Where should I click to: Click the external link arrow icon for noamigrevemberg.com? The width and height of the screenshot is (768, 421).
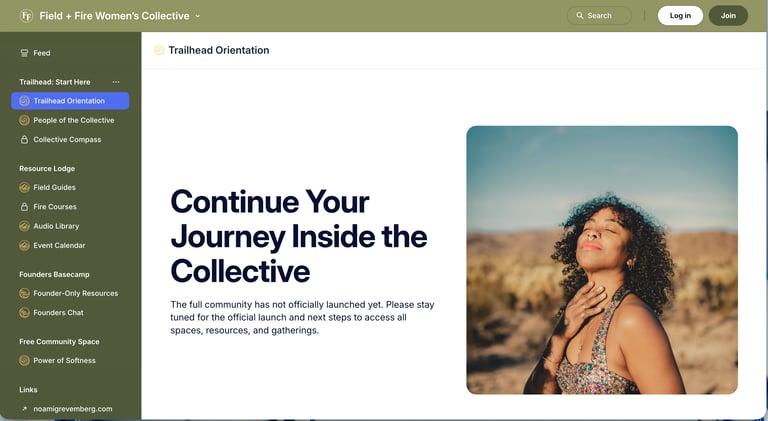point(25,409)
